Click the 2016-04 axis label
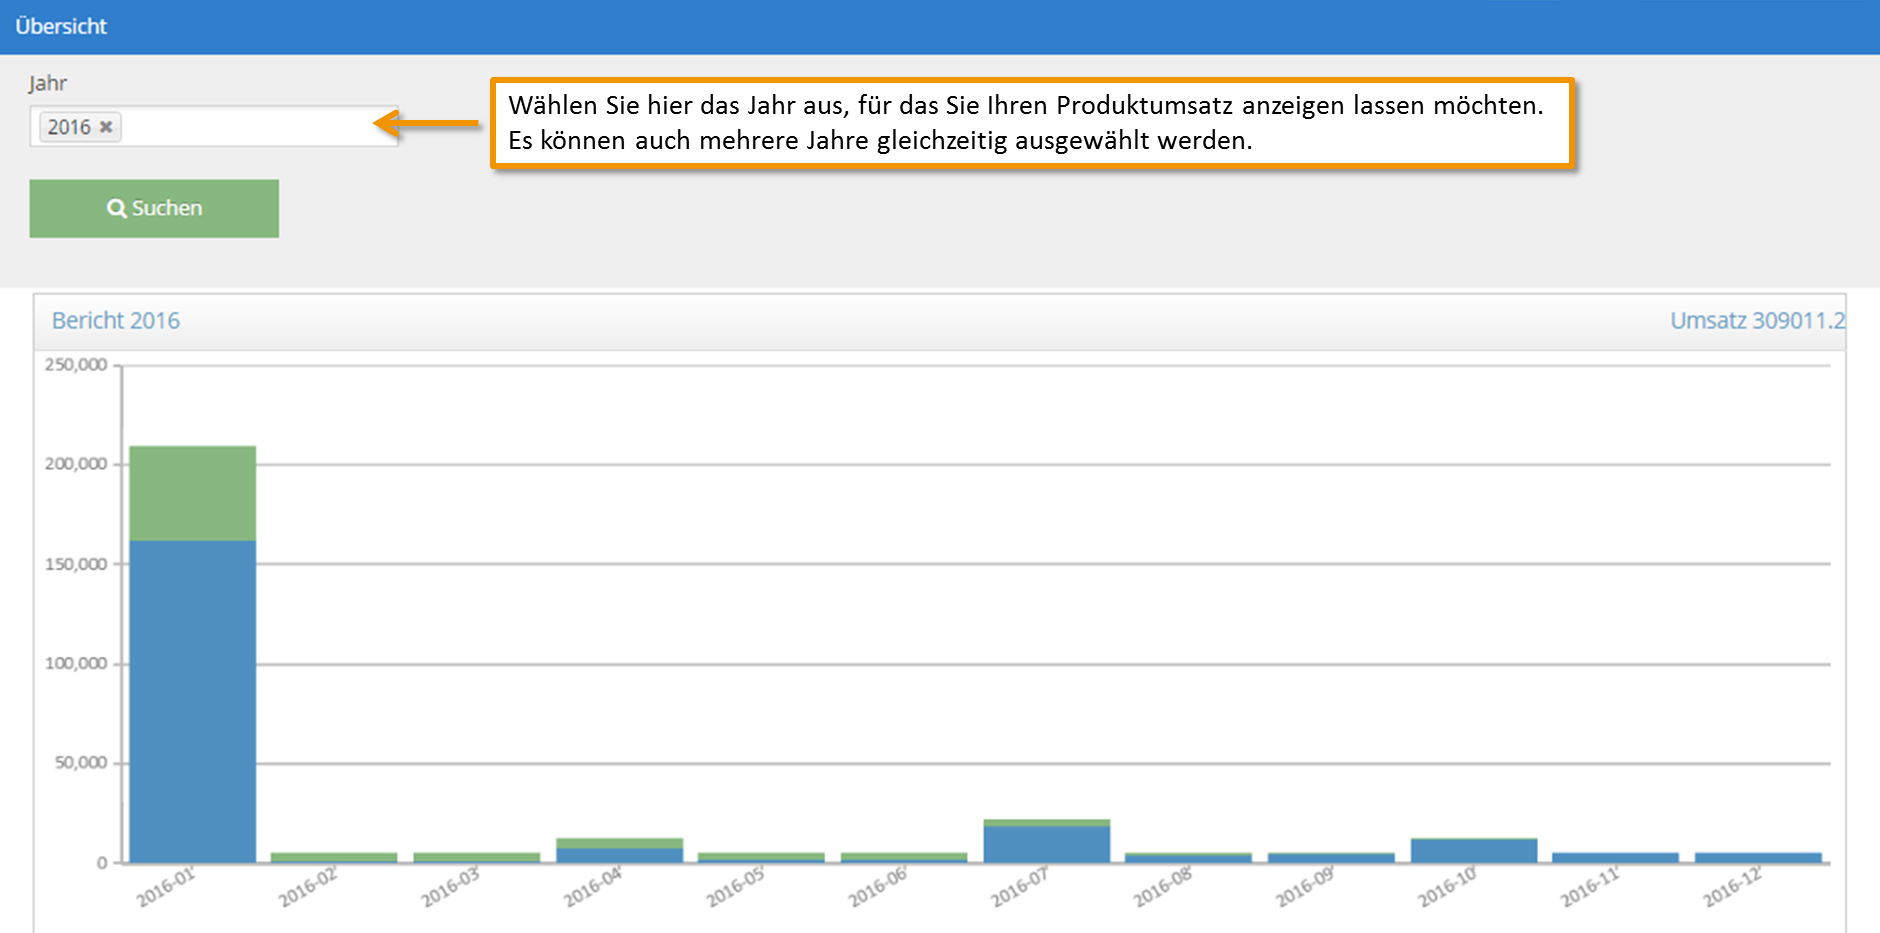 pos(593,888)
